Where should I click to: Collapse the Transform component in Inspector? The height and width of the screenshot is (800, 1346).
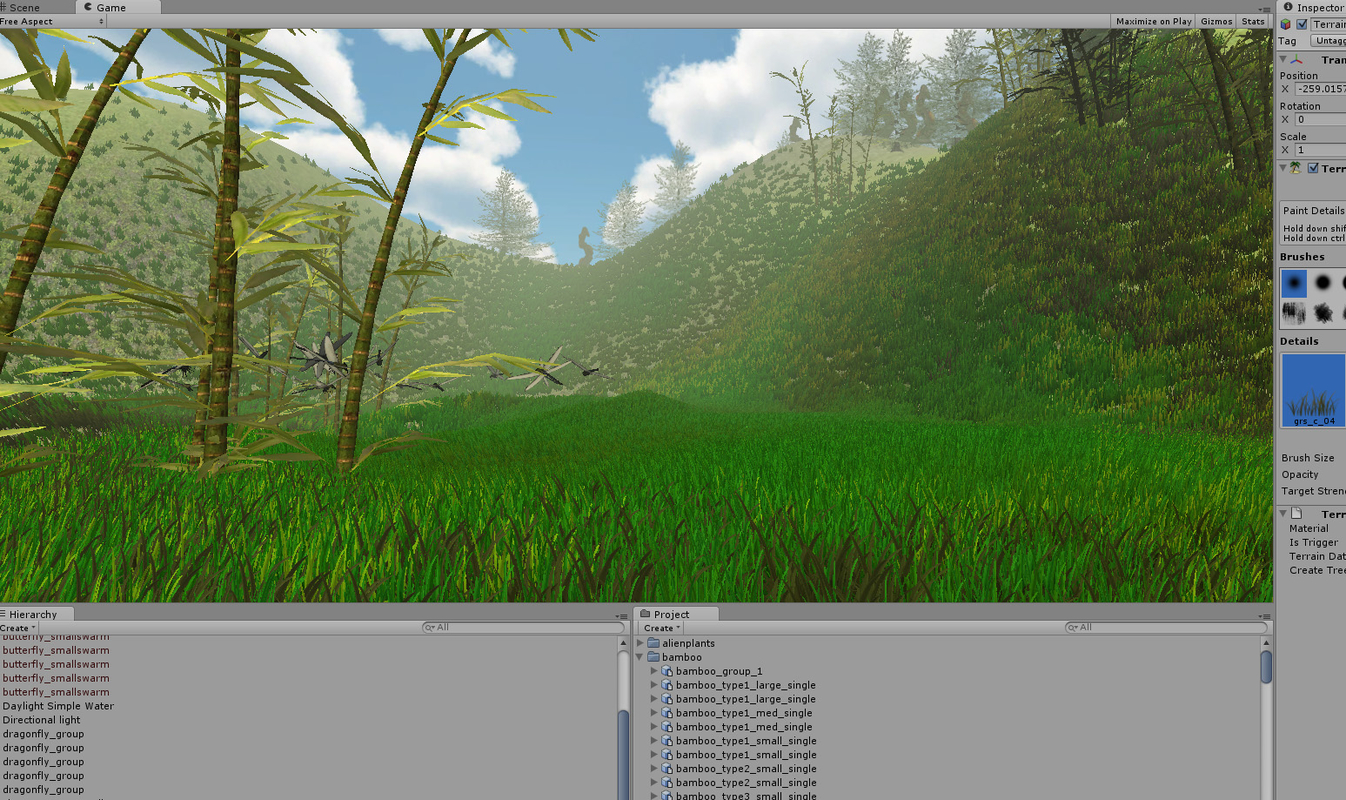(1283, 59)
